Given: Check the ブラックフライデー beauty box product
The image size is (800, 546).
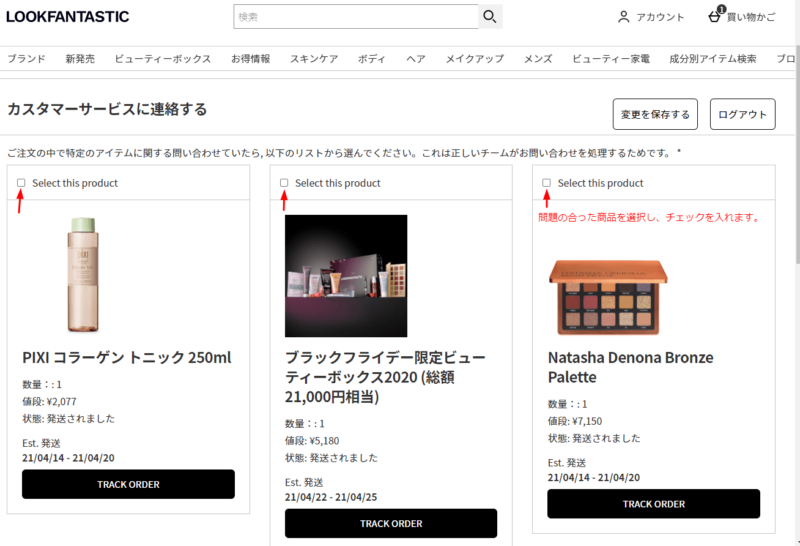Looking at the screenshot, I should [x=284, y=183].
